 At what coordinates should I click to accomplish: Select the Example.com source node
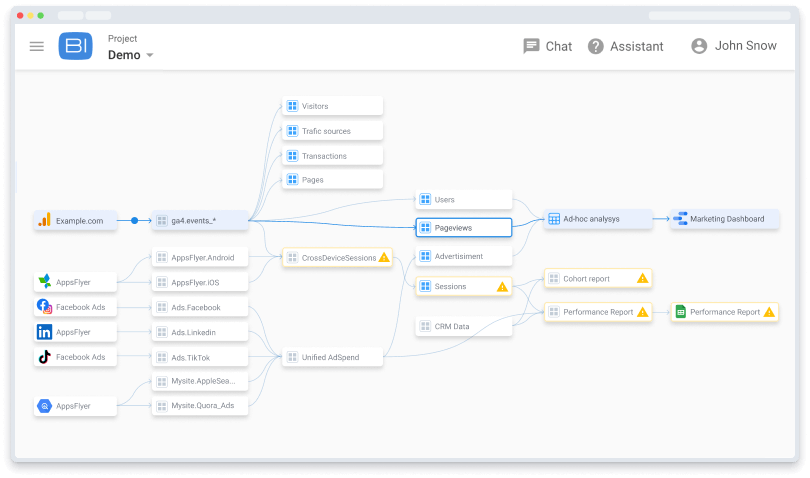[75, 221]
